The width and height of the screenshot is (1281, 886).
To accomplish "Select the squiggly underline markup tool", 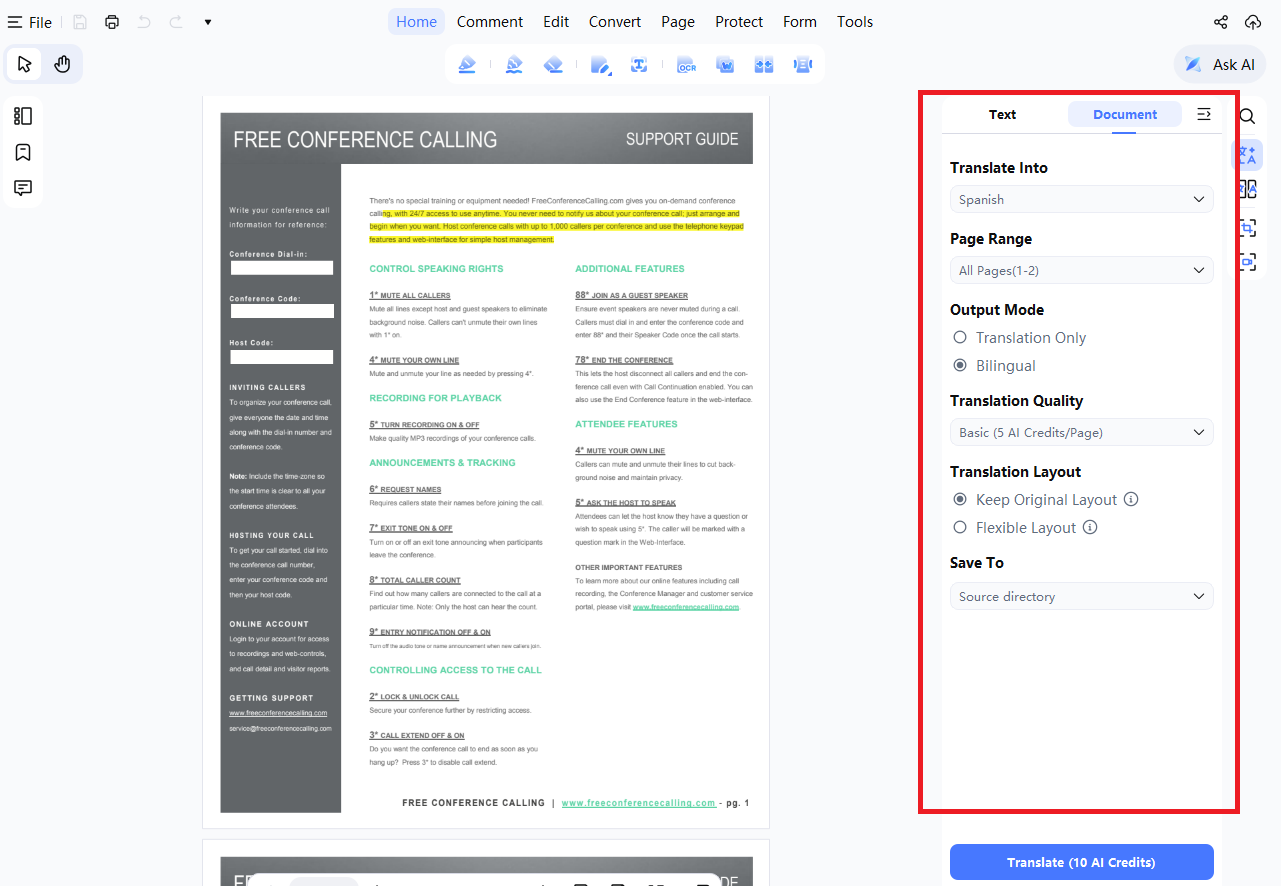I will pos(514,65).
